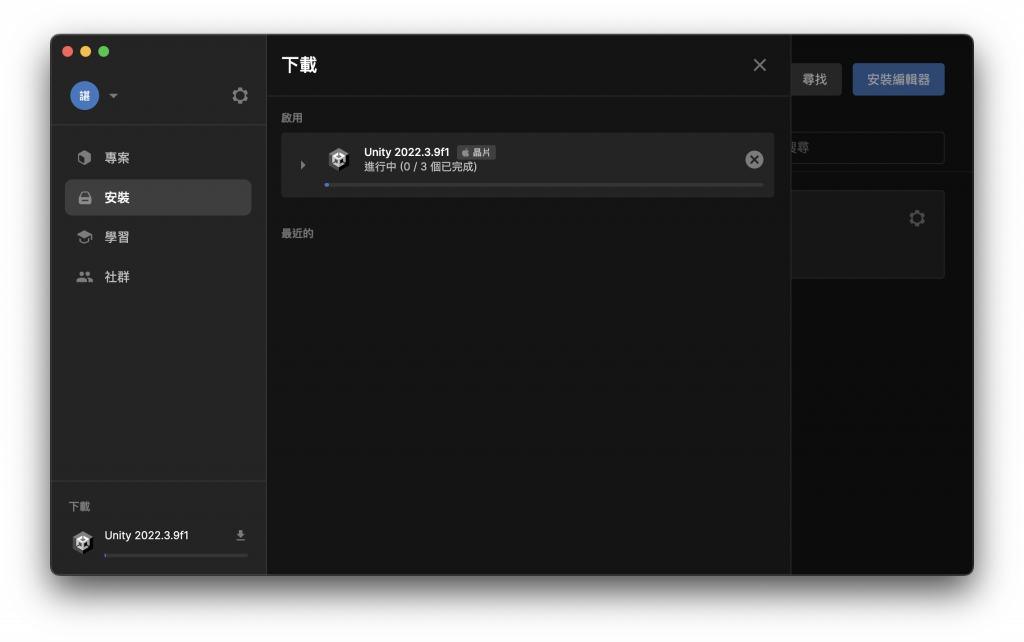The height and width of the screenshot is (642, 1024).
Task: Click the green fullscreen window button
Action: tap(103, 52)
